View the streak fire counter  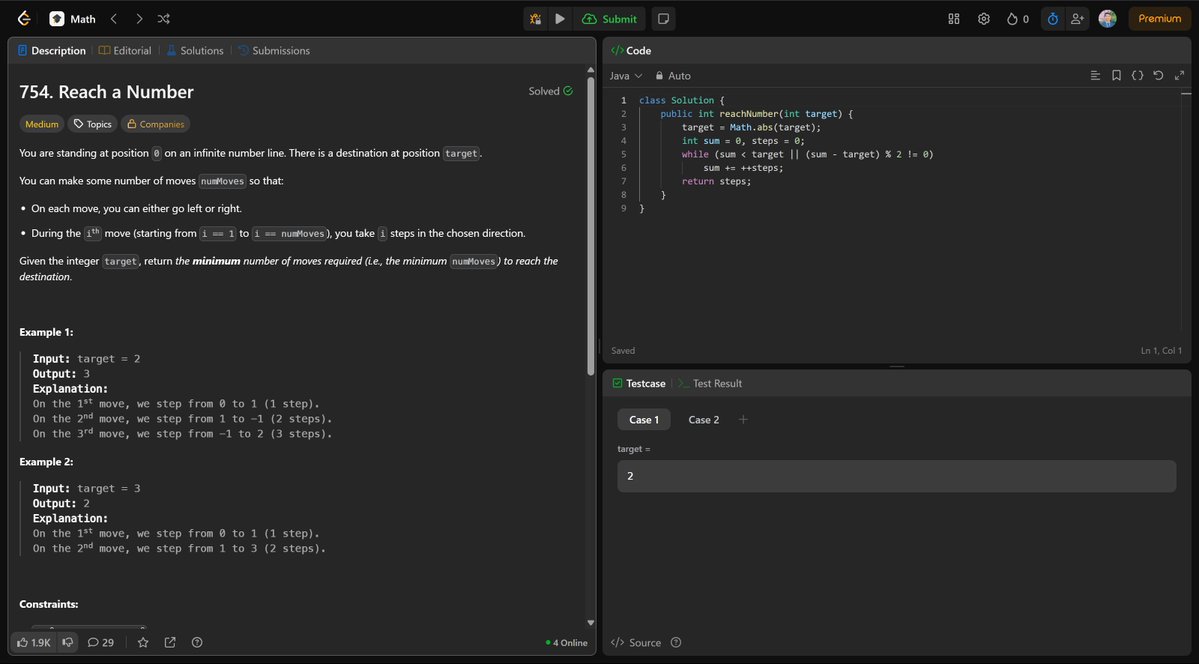click(x=1018, y=18)
